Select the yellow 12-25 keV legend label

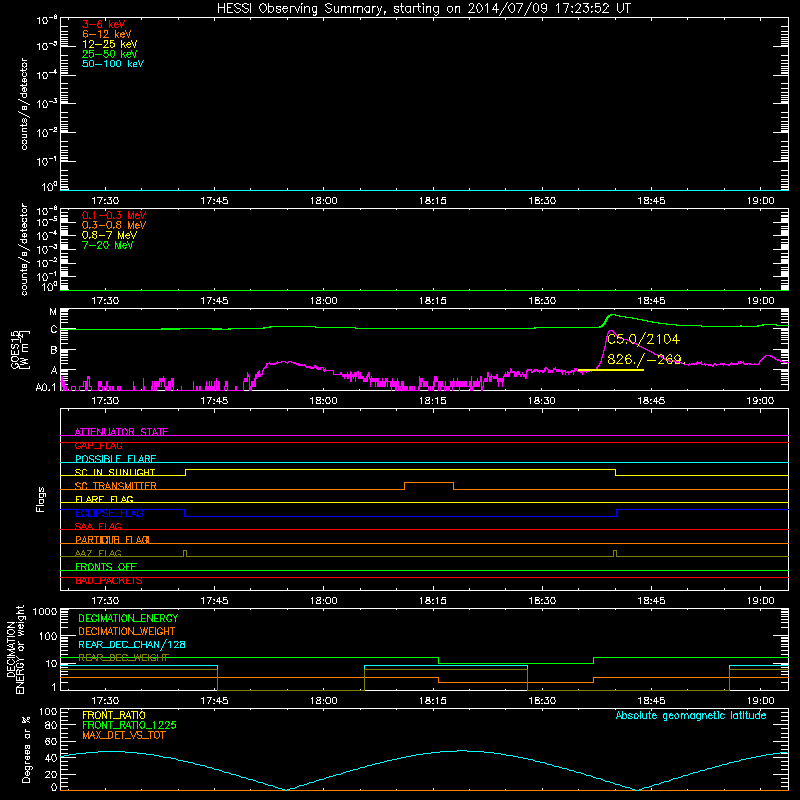110,44
